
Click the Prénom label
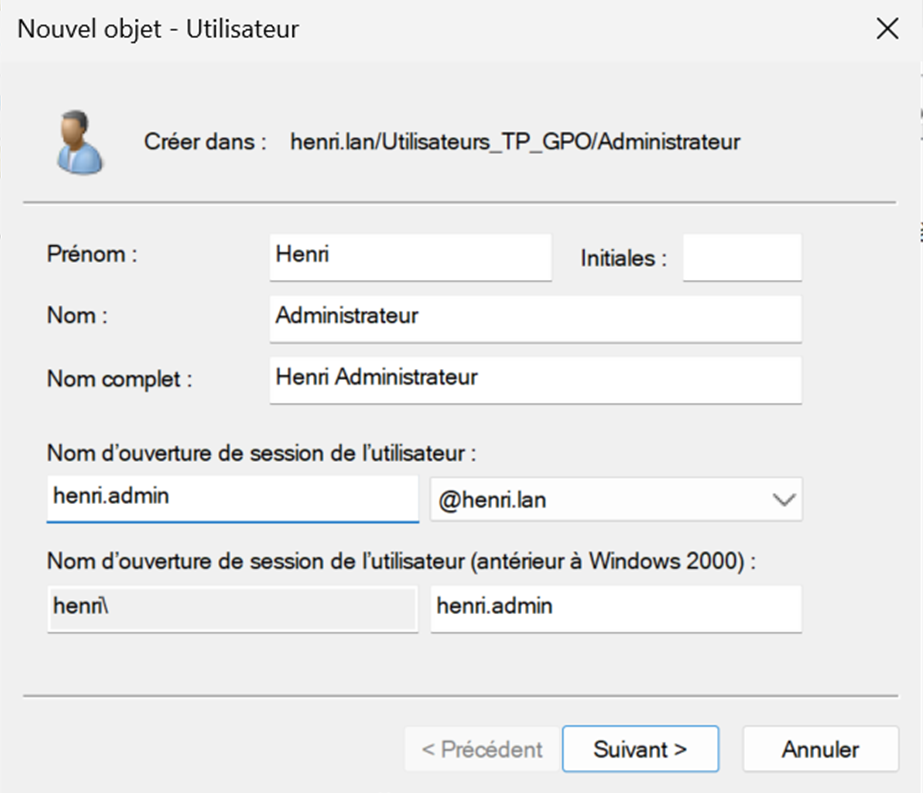point(92,254)
